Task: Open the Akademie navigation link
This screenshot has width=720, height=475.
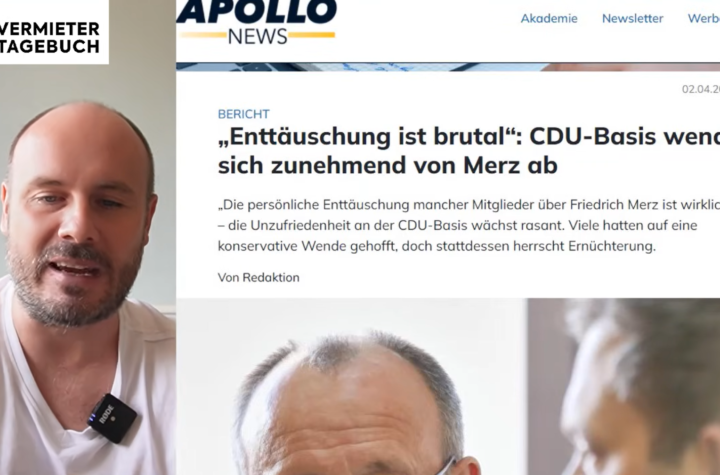Action: (x=549, y=18)
